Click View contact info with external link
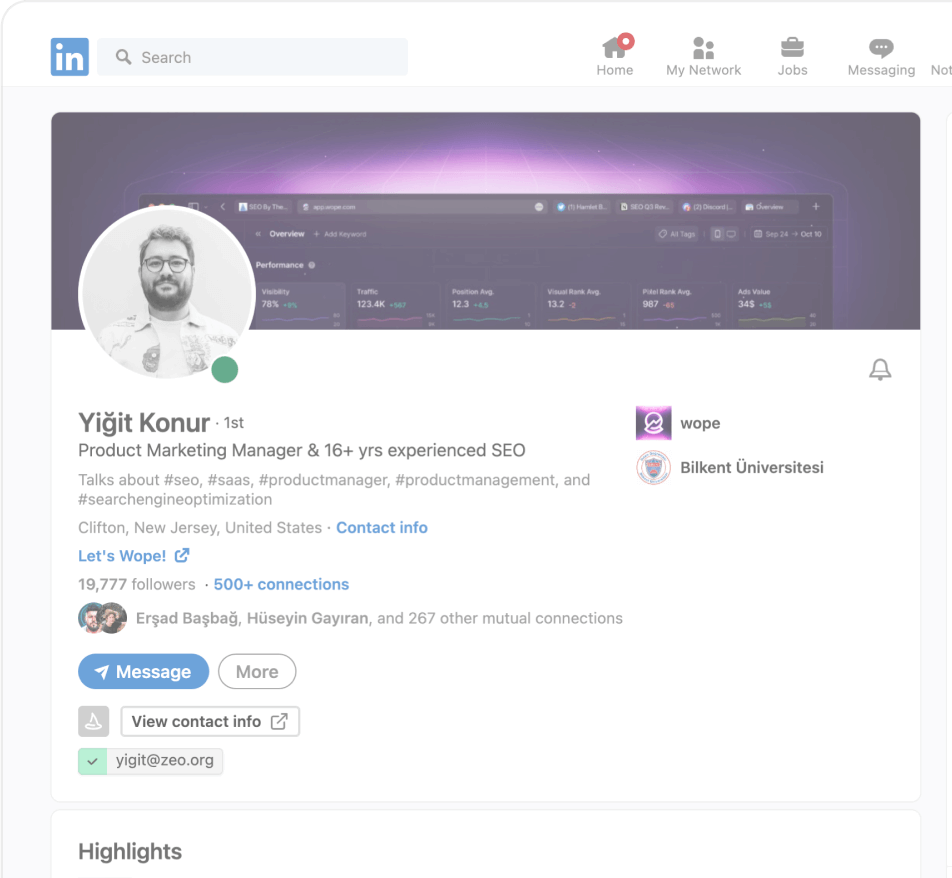This screenshot has height=878, width=952. click(x=209, y=721)
